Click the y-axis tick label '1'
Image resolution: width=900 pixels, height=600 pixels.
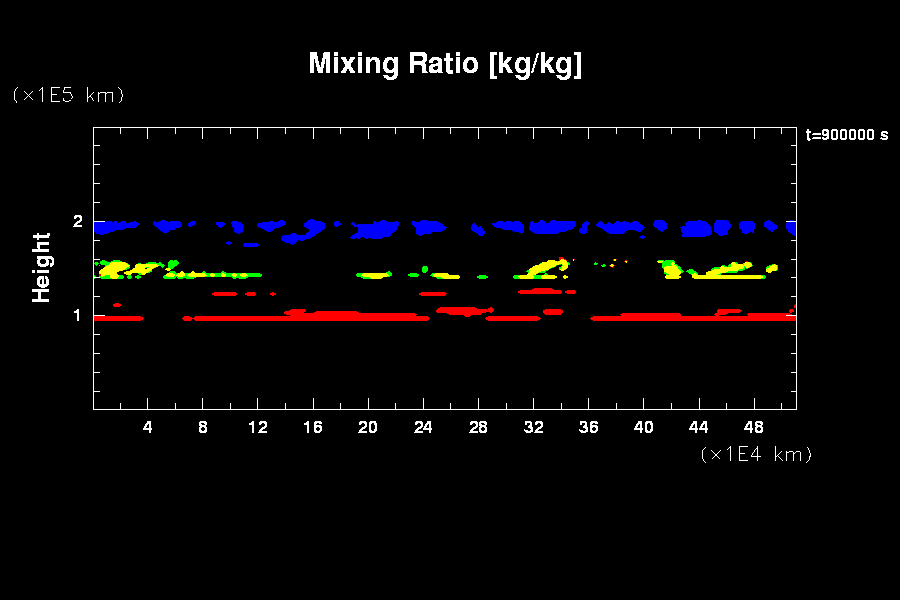tap(76, 316)
